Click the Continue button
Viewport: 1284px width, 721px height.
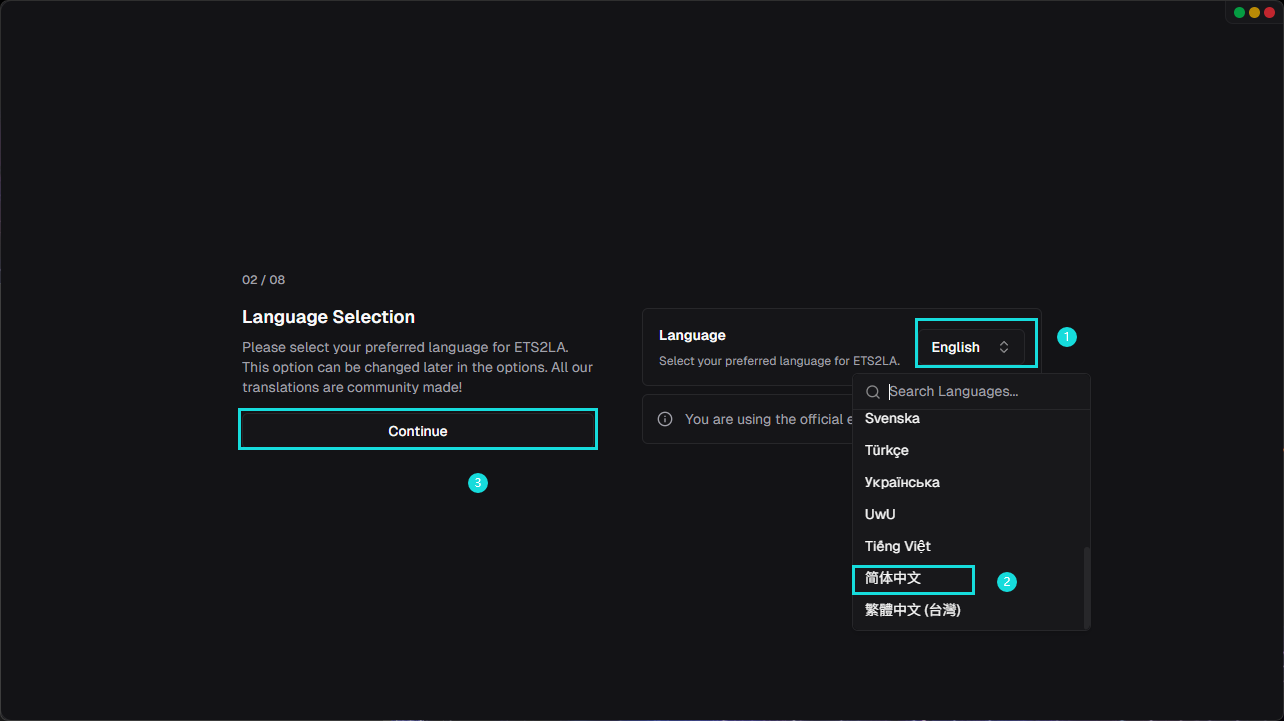pos(418,431)
